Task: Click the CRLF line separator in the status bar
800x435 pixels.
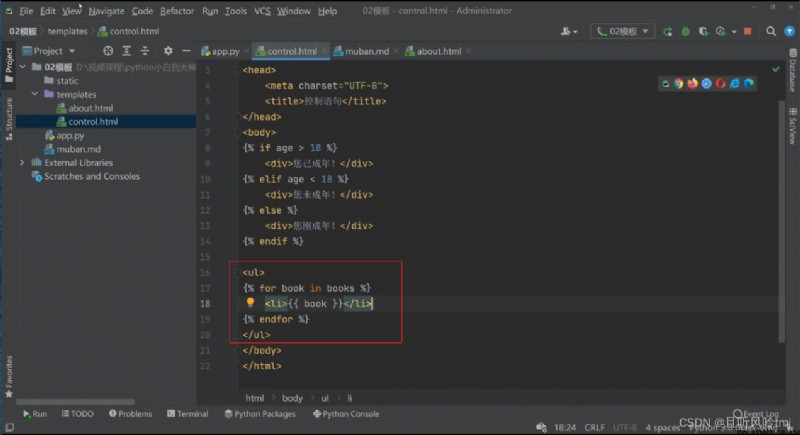Action: point(594,427)
